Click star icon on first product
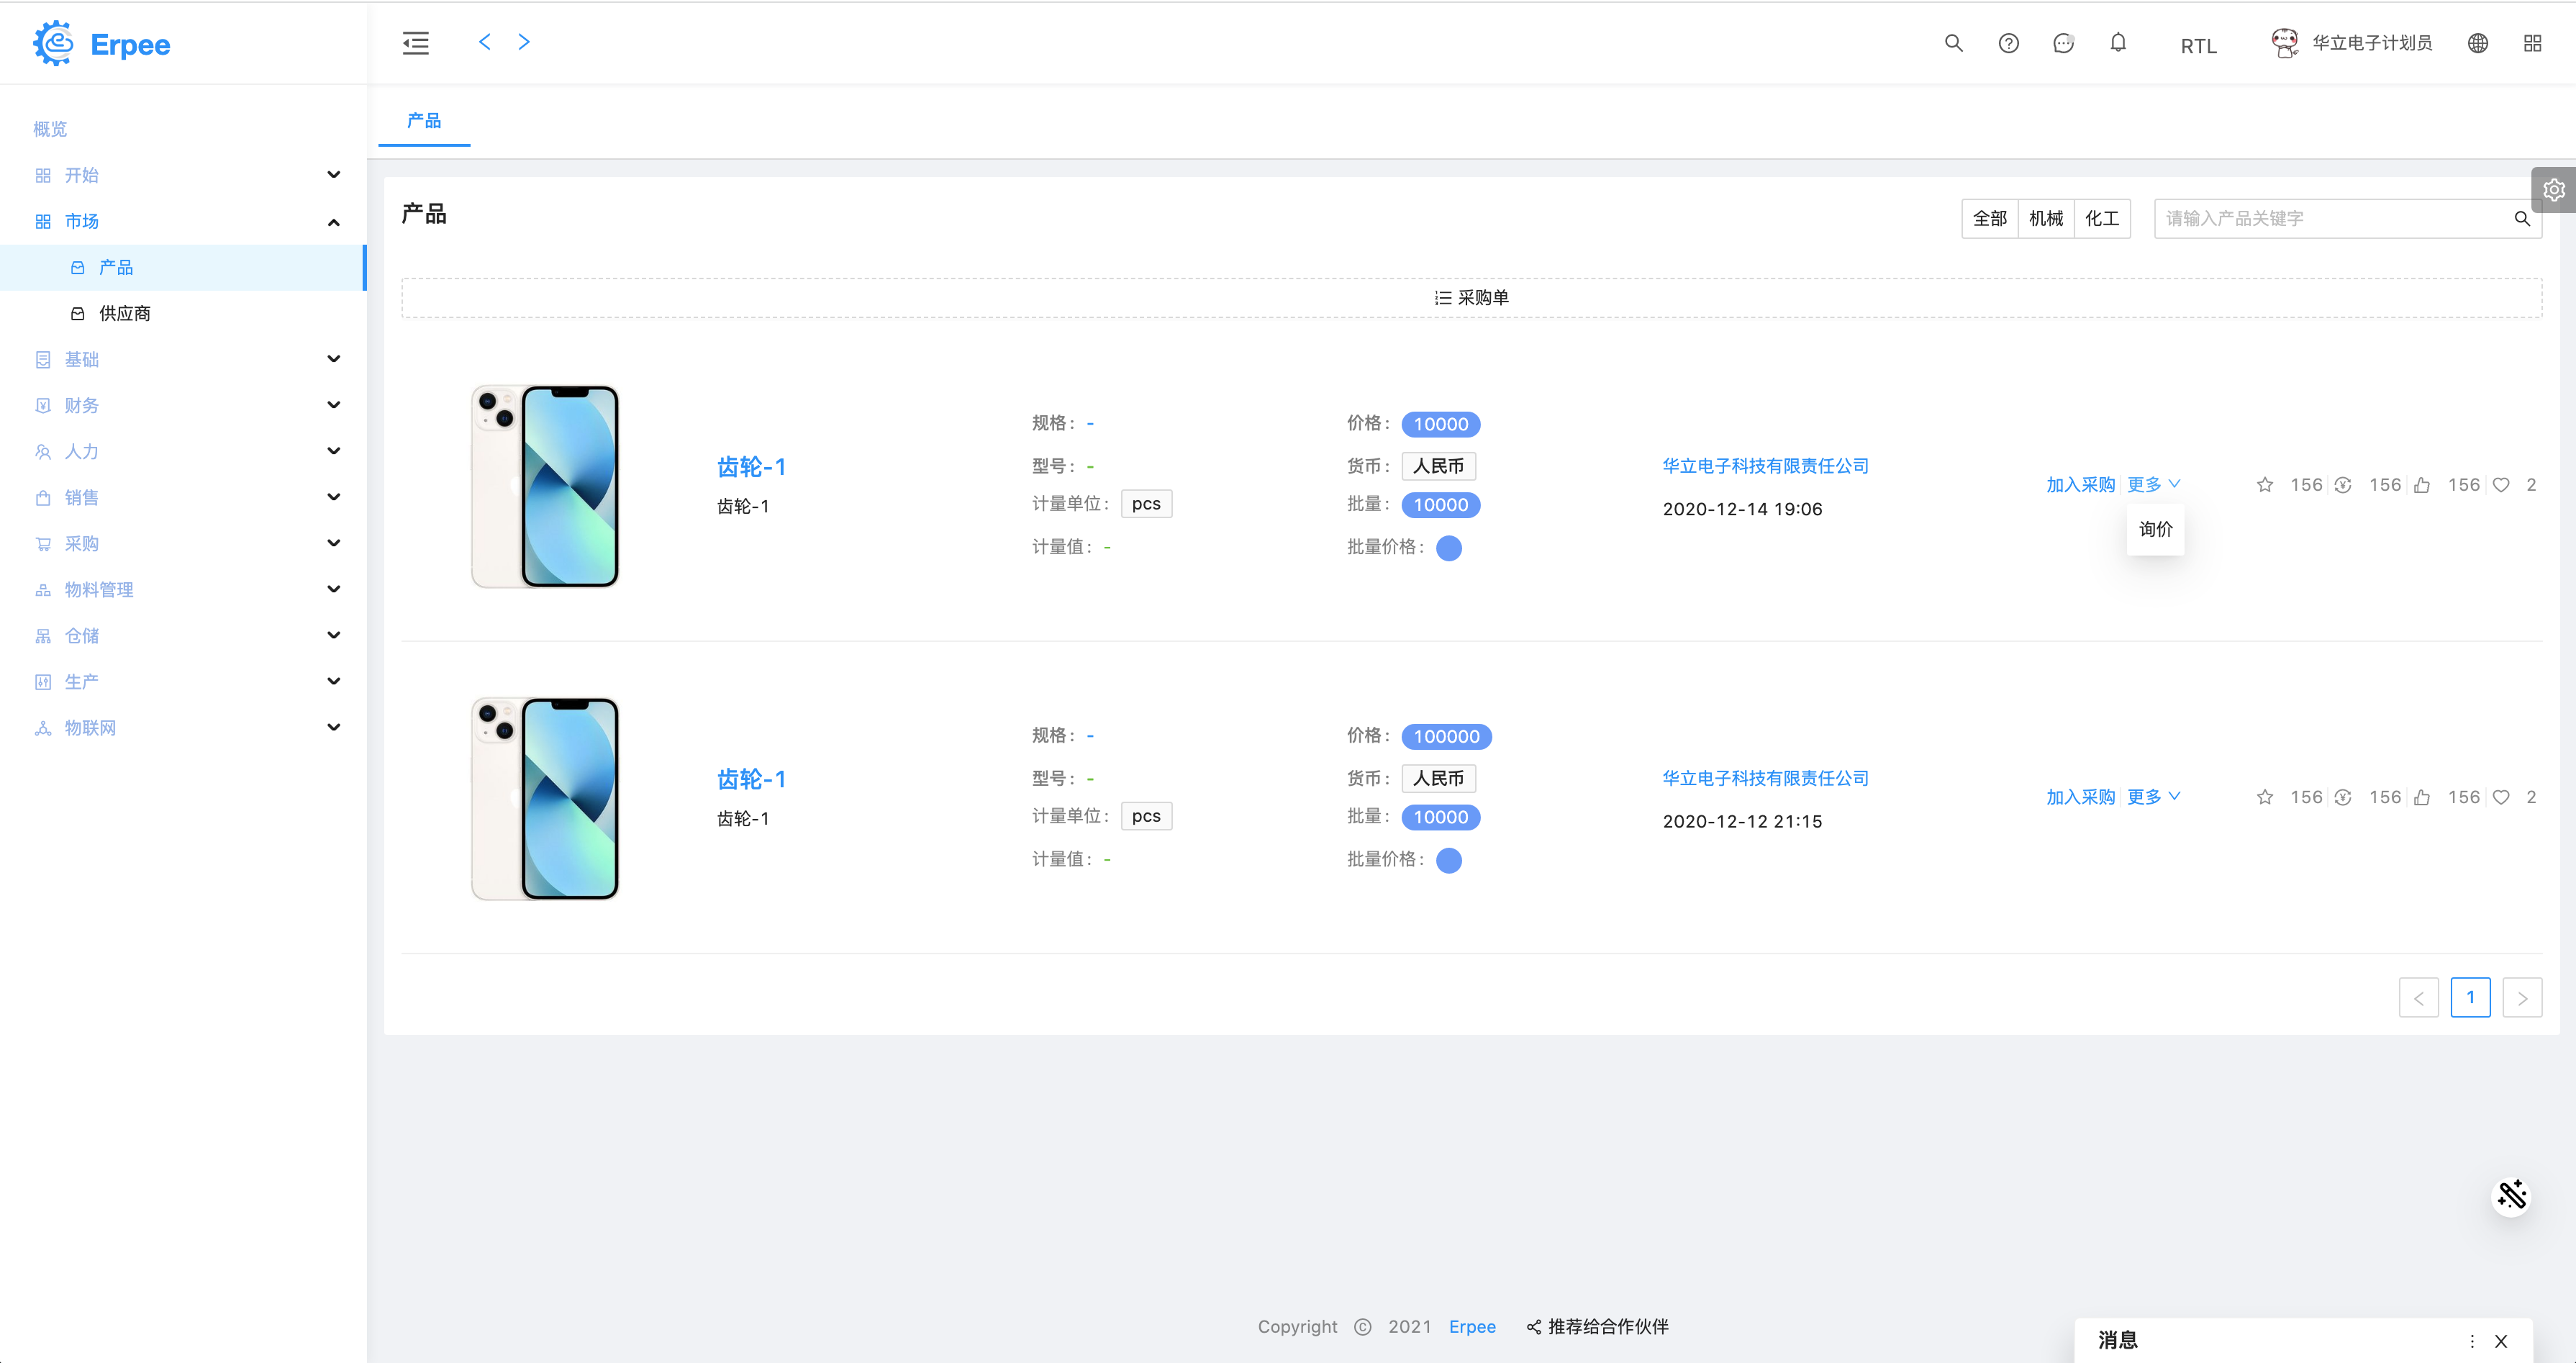This screenshot has width=2576, height=1363. (x=2265, y=485)
